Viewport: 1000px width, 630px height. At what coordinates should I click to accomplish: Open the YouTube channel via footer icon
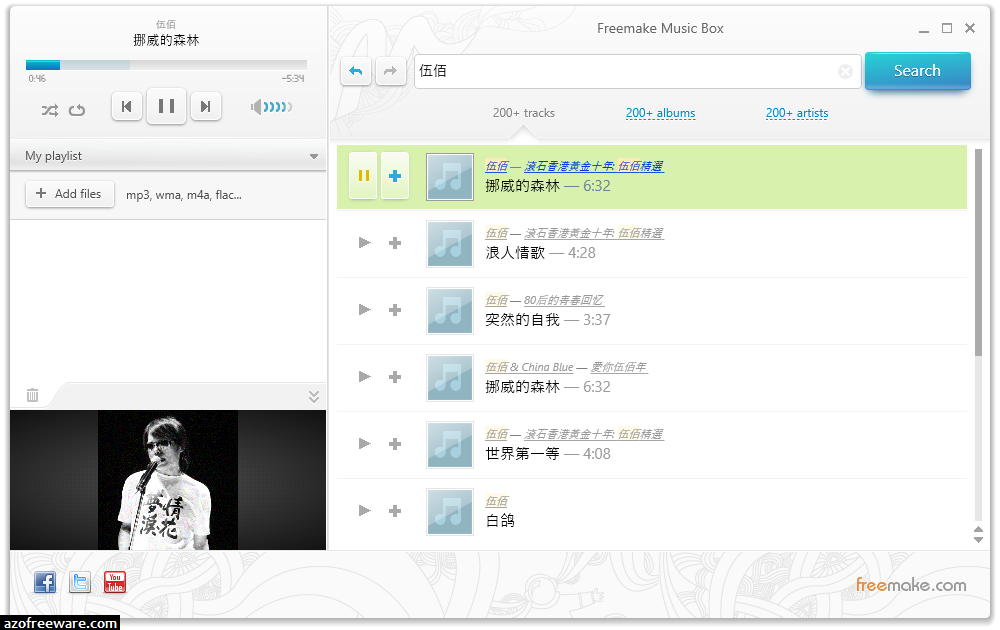pyautogui.click(x=114, y=582)
